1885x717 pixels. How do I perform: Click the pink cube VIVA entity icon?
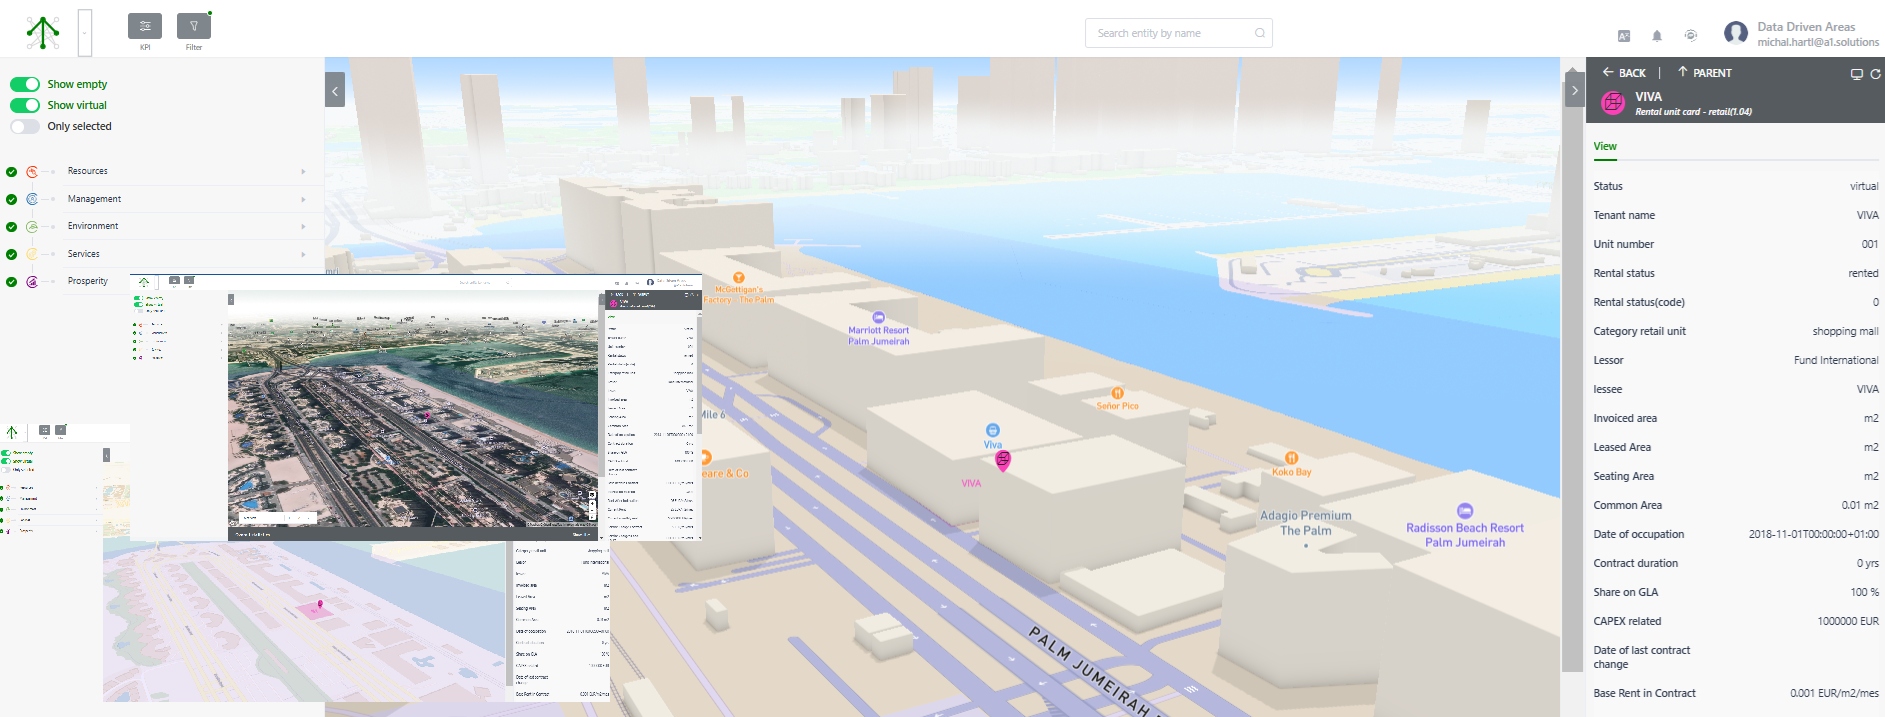(1613, 103)
